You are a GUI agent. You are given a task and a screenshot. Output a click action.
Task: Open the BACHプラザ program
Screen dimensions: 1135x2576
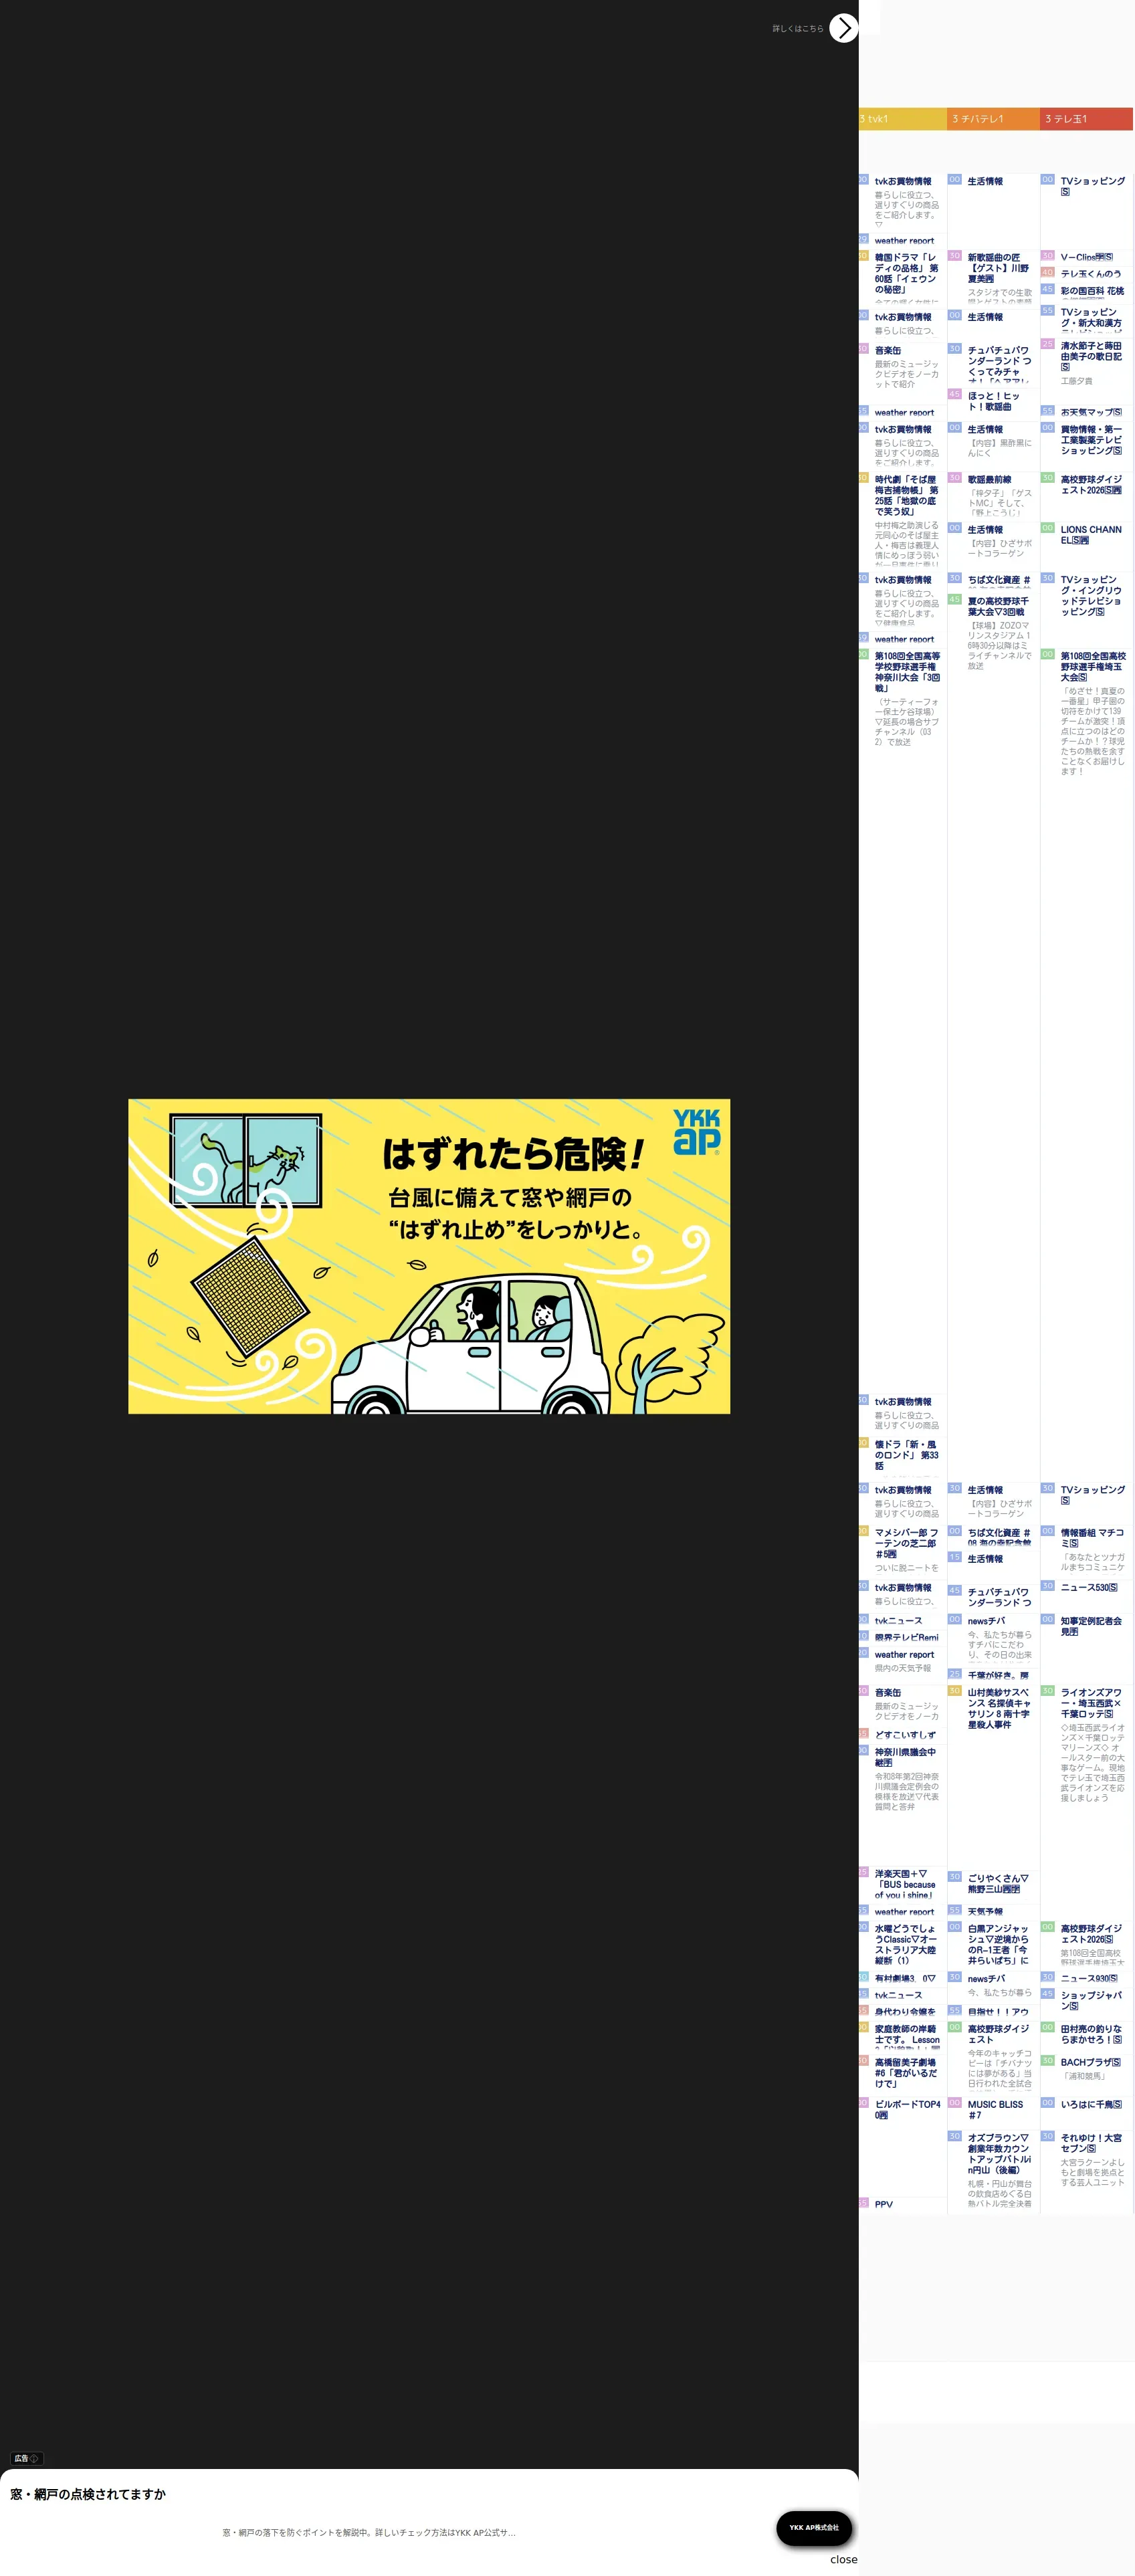point(1090,2062)
